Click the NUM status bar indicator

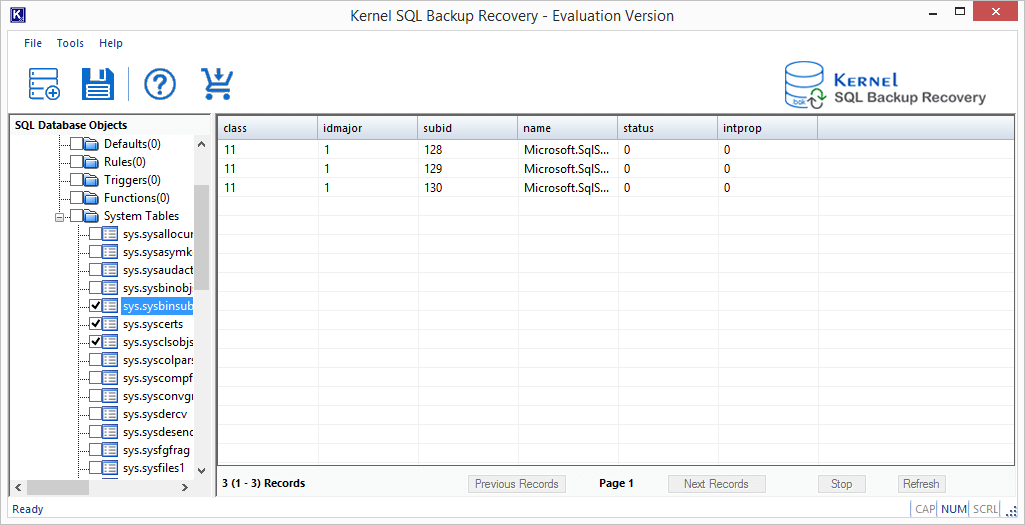click(953, 509)
